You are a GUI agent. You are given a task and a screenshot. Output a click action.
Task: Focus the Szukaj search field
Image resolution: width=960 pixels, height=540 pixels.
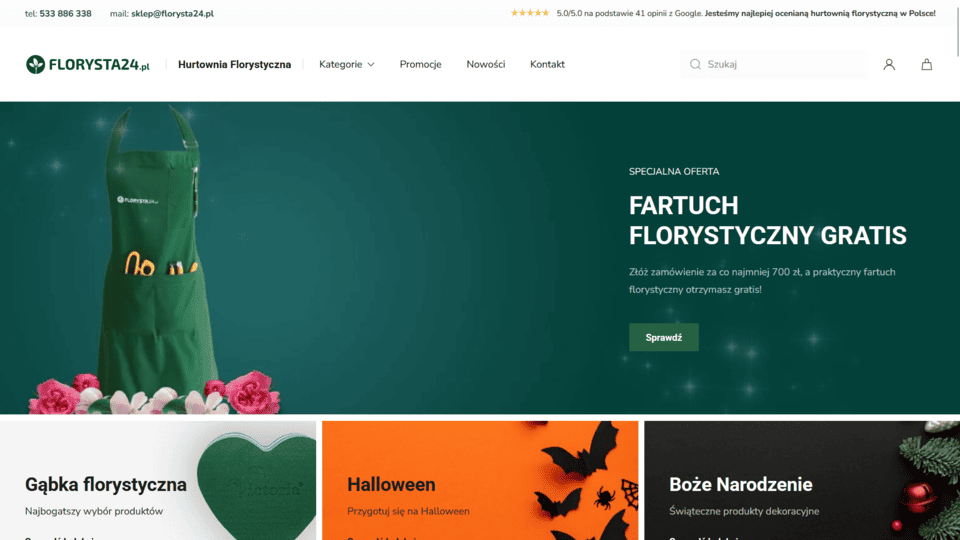pos(774,64)
